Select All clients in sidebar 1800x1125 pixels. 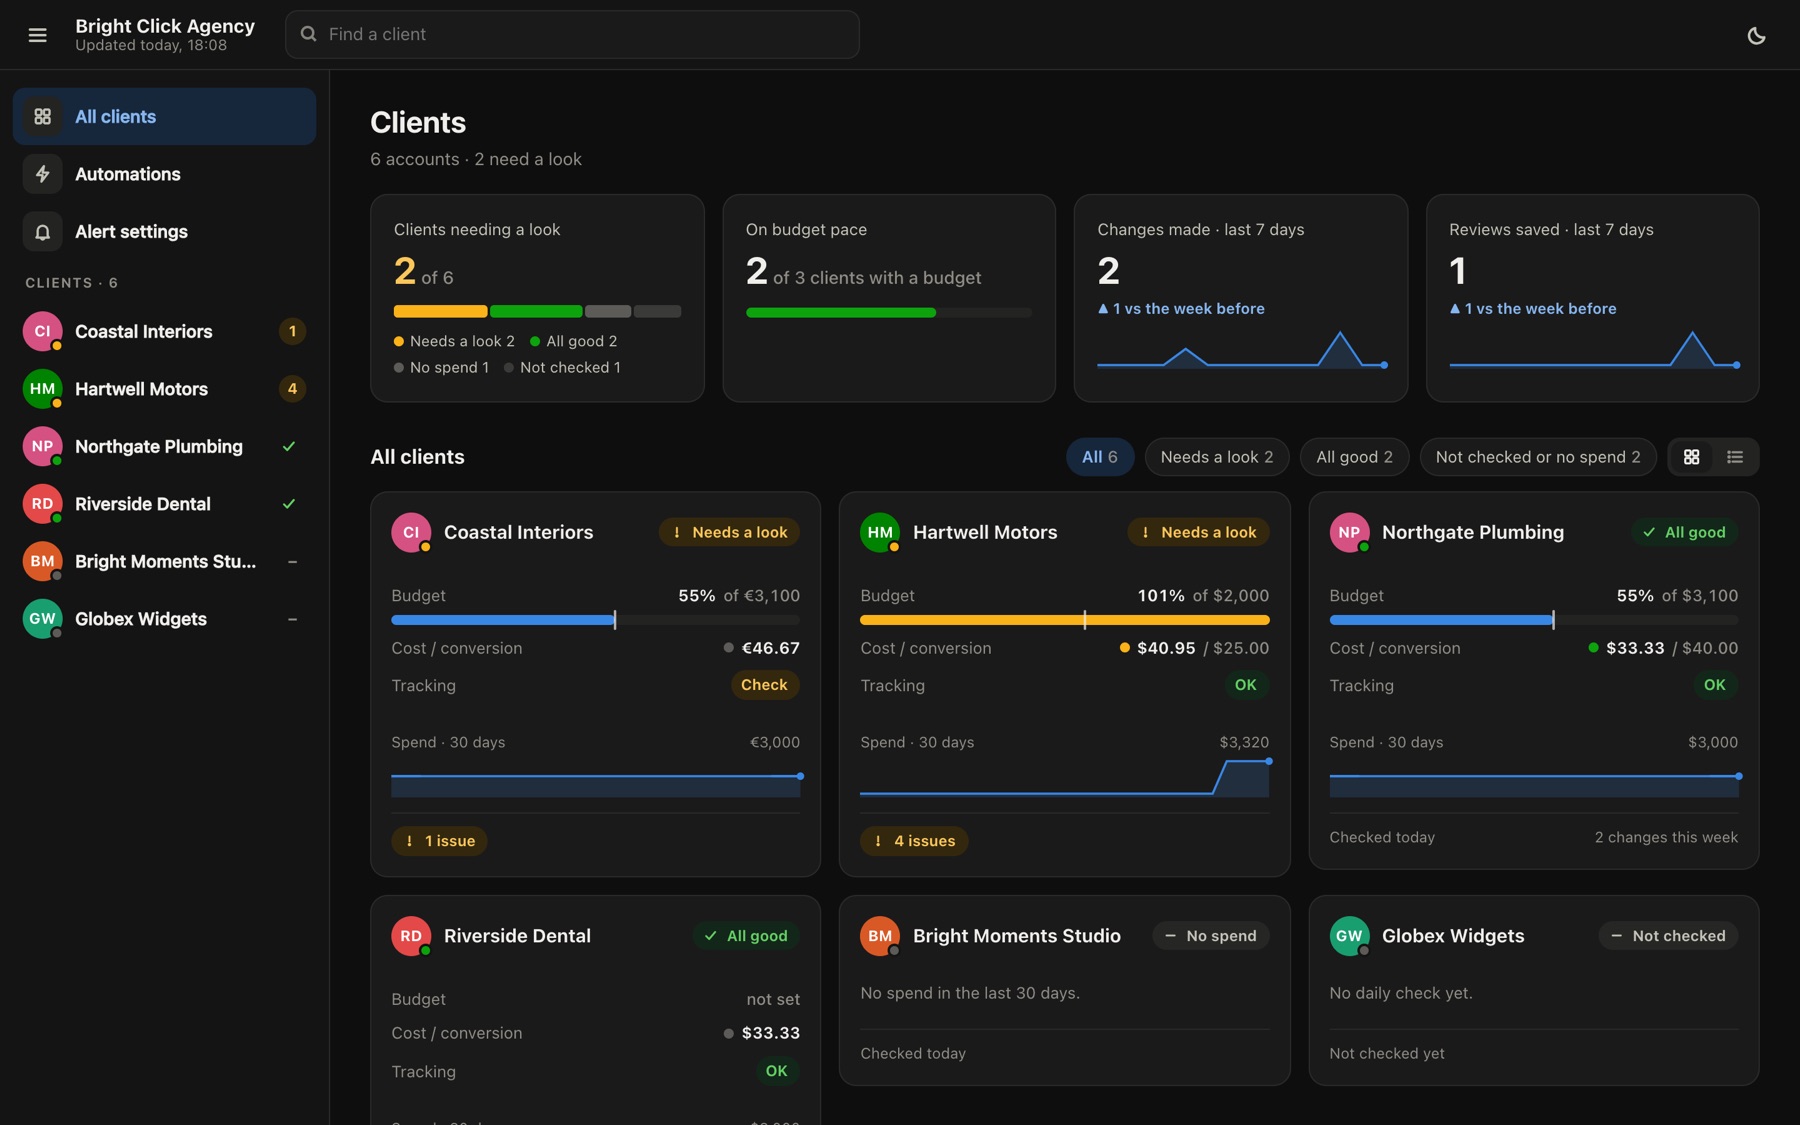[x=164, y=116]
